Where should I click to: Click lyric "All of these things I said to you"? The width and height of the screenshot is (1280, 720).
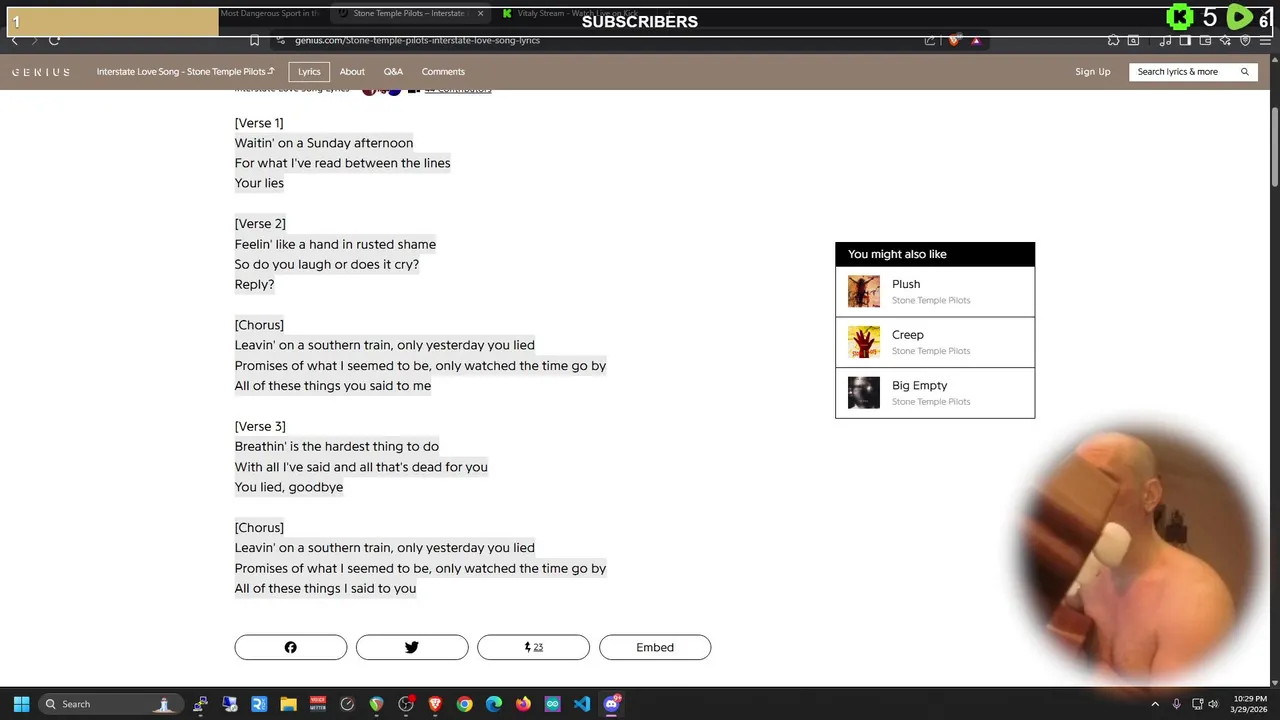pos(325,589)
